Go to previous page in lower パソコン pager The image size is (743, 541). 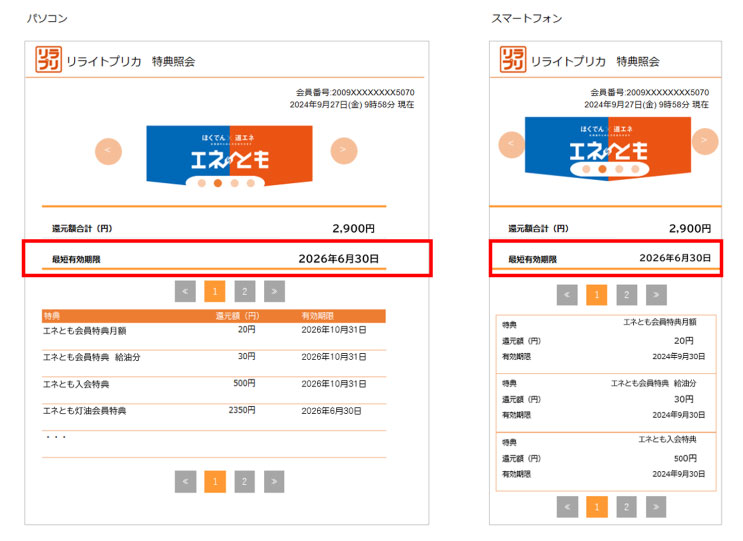[x=185, y=482]
